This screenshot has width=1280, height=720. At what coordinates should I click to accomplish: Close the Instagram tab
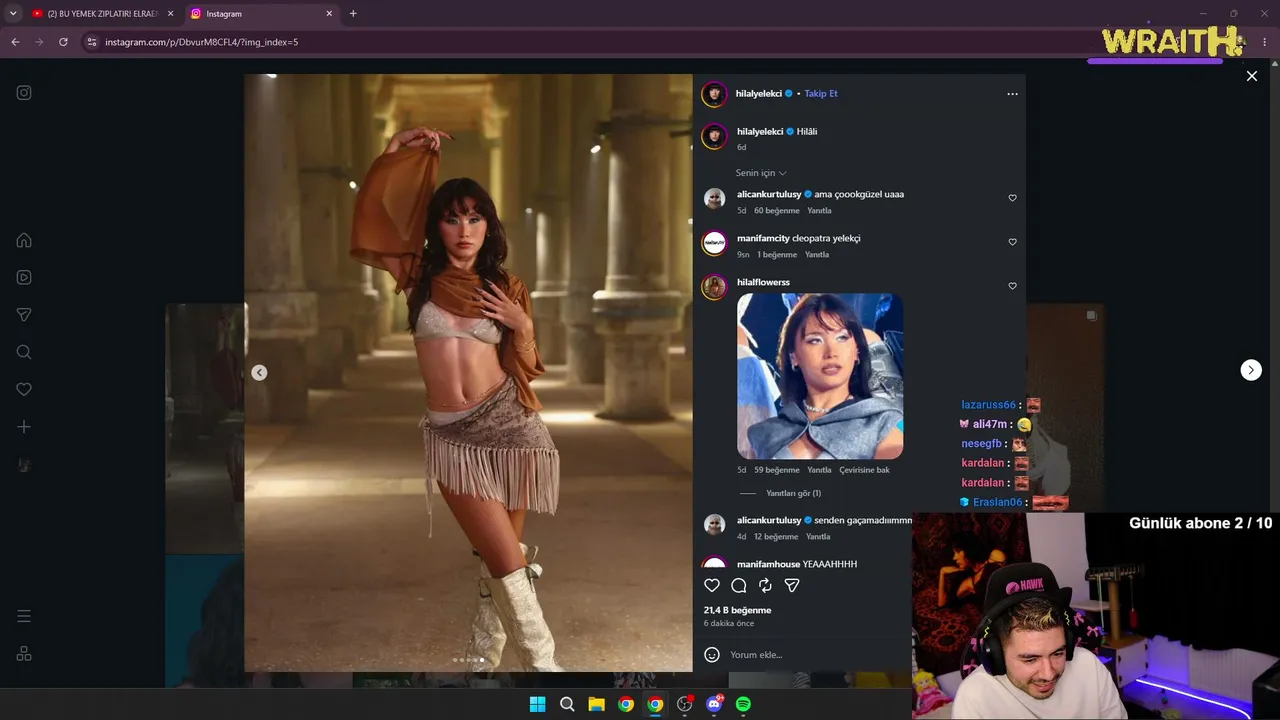(x=329, y=14)
